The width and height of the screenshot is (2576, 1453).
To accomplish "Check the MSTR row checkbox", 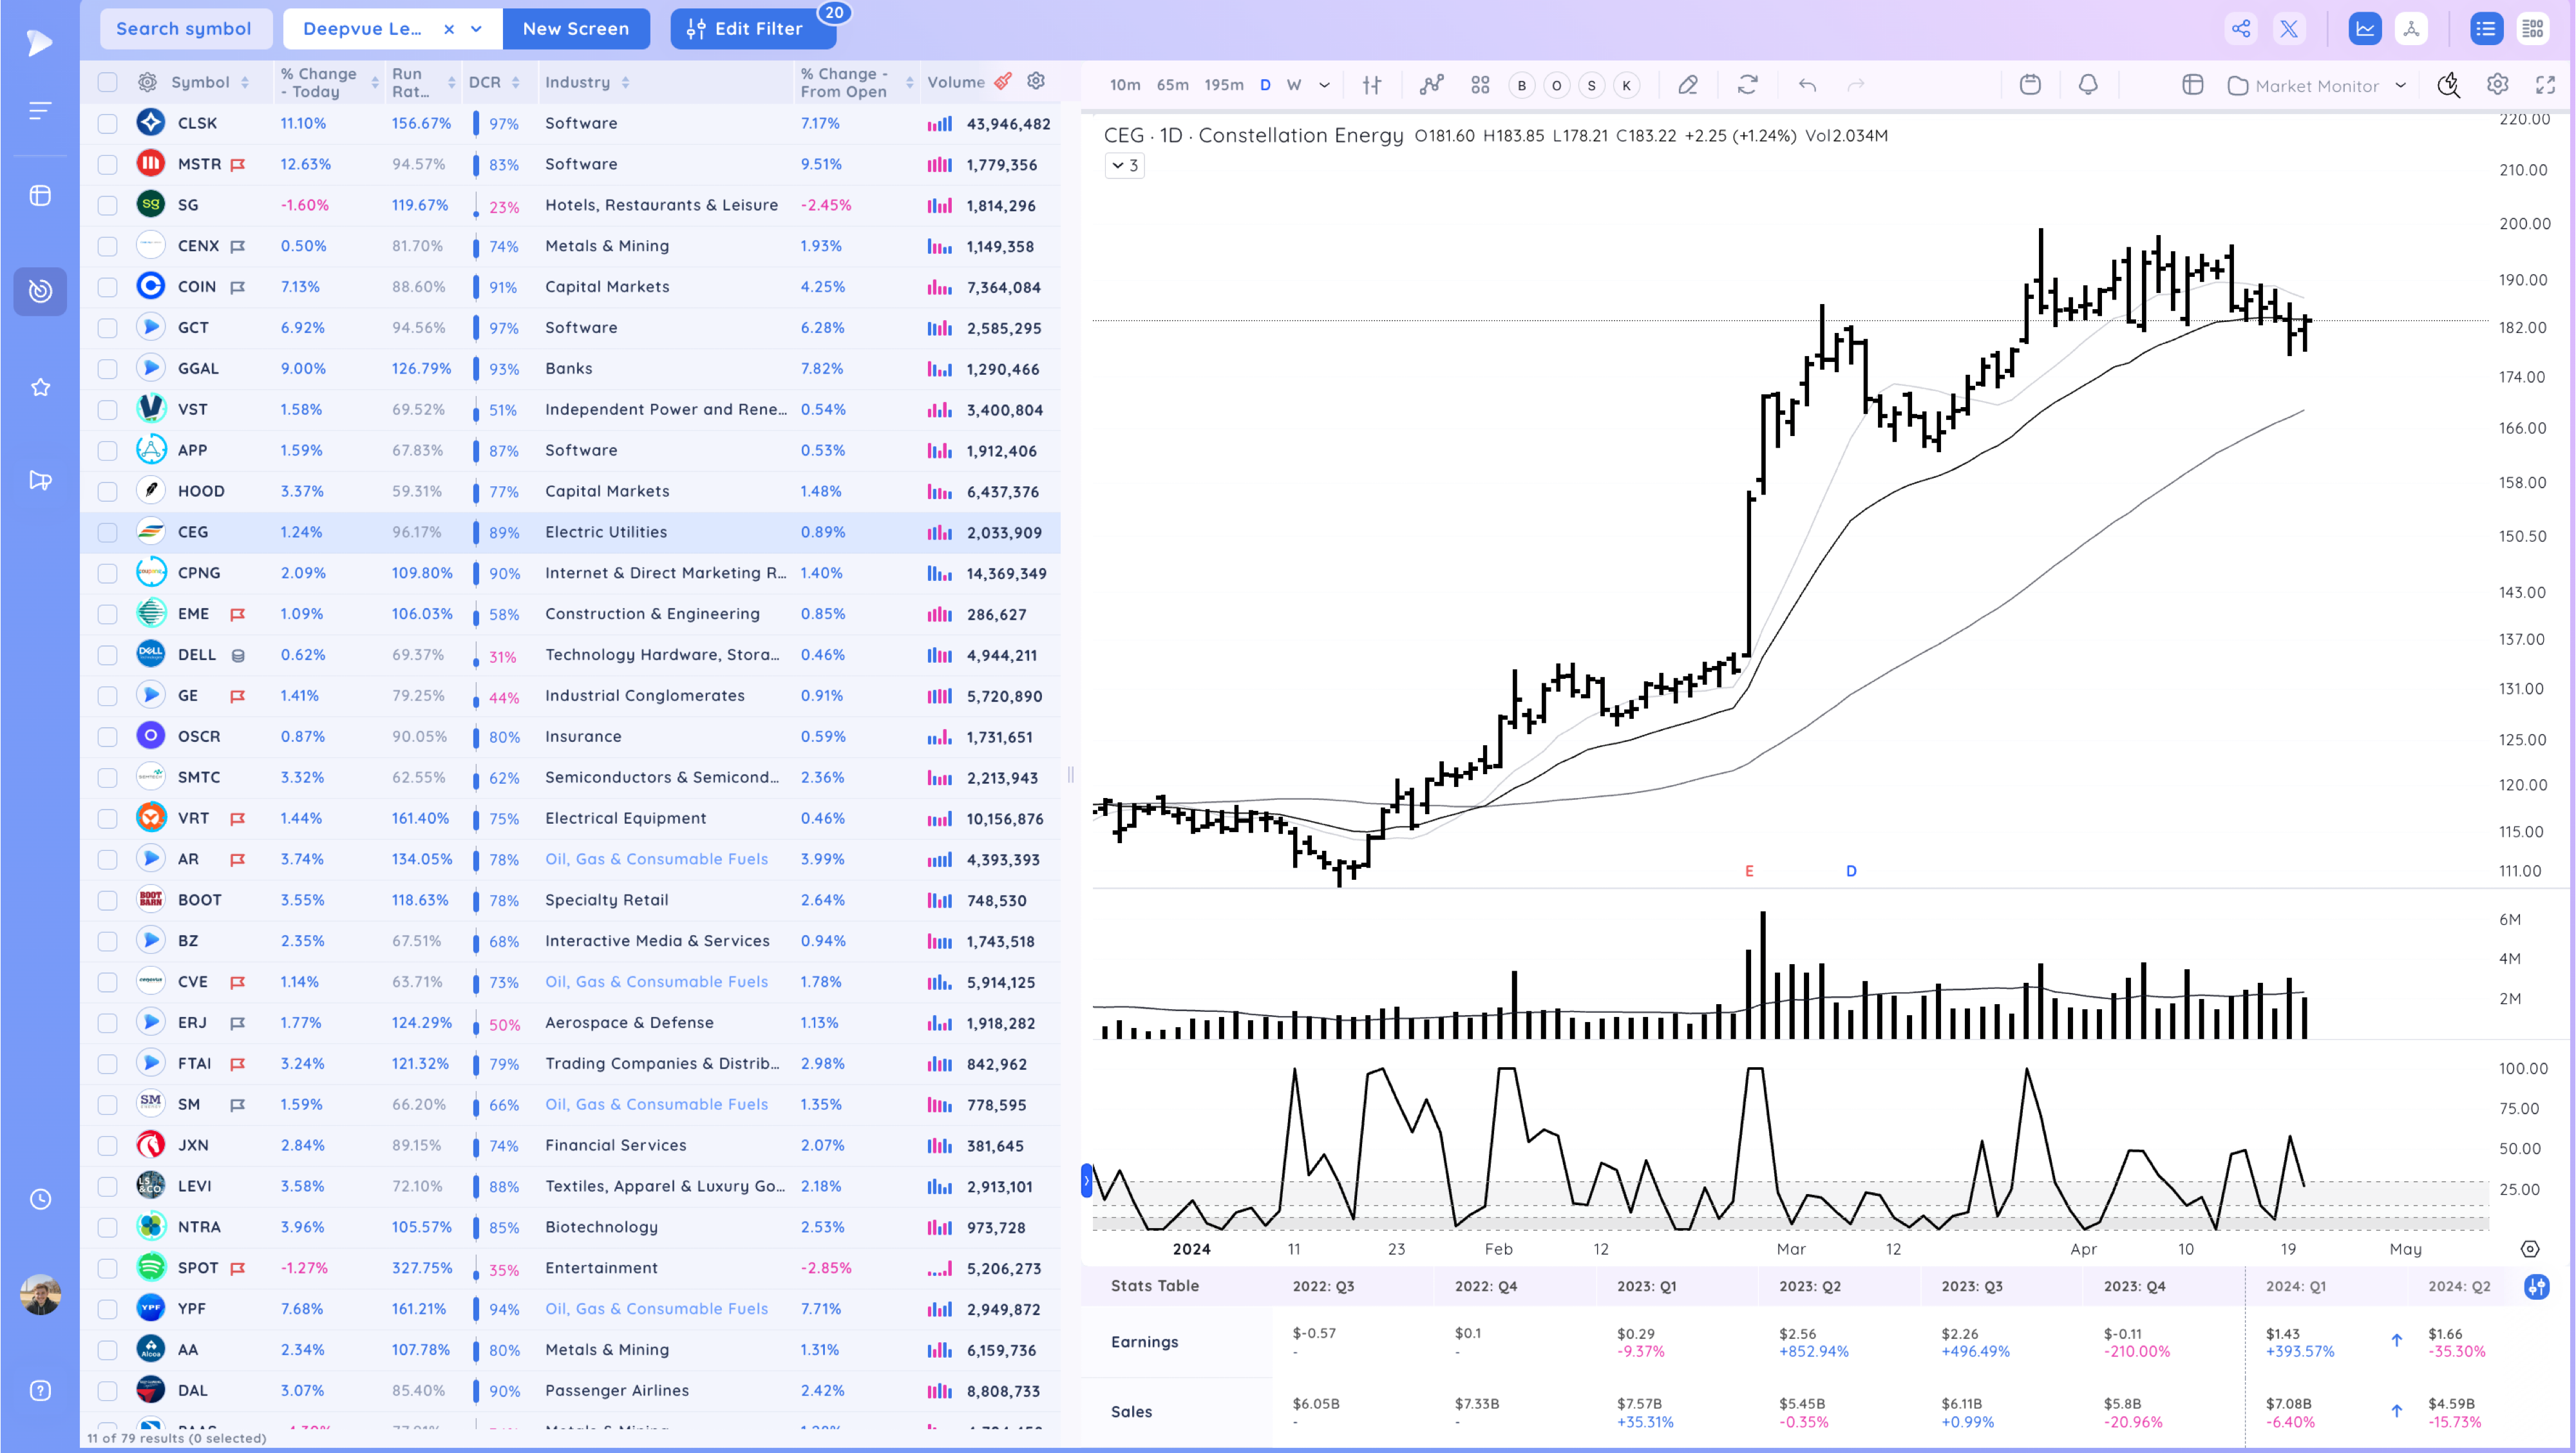I will pyautogui.click(x=108, y=164).
